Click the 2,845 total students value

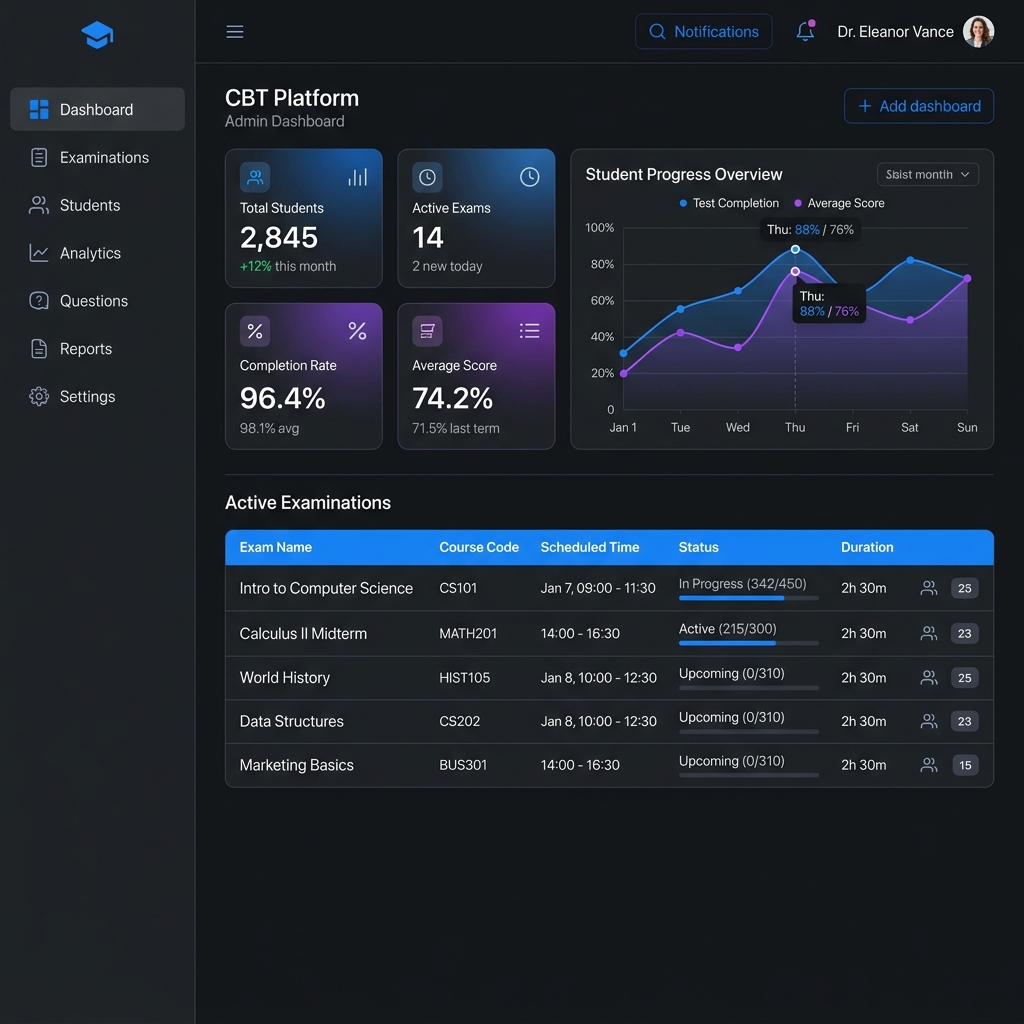[279, 237]
